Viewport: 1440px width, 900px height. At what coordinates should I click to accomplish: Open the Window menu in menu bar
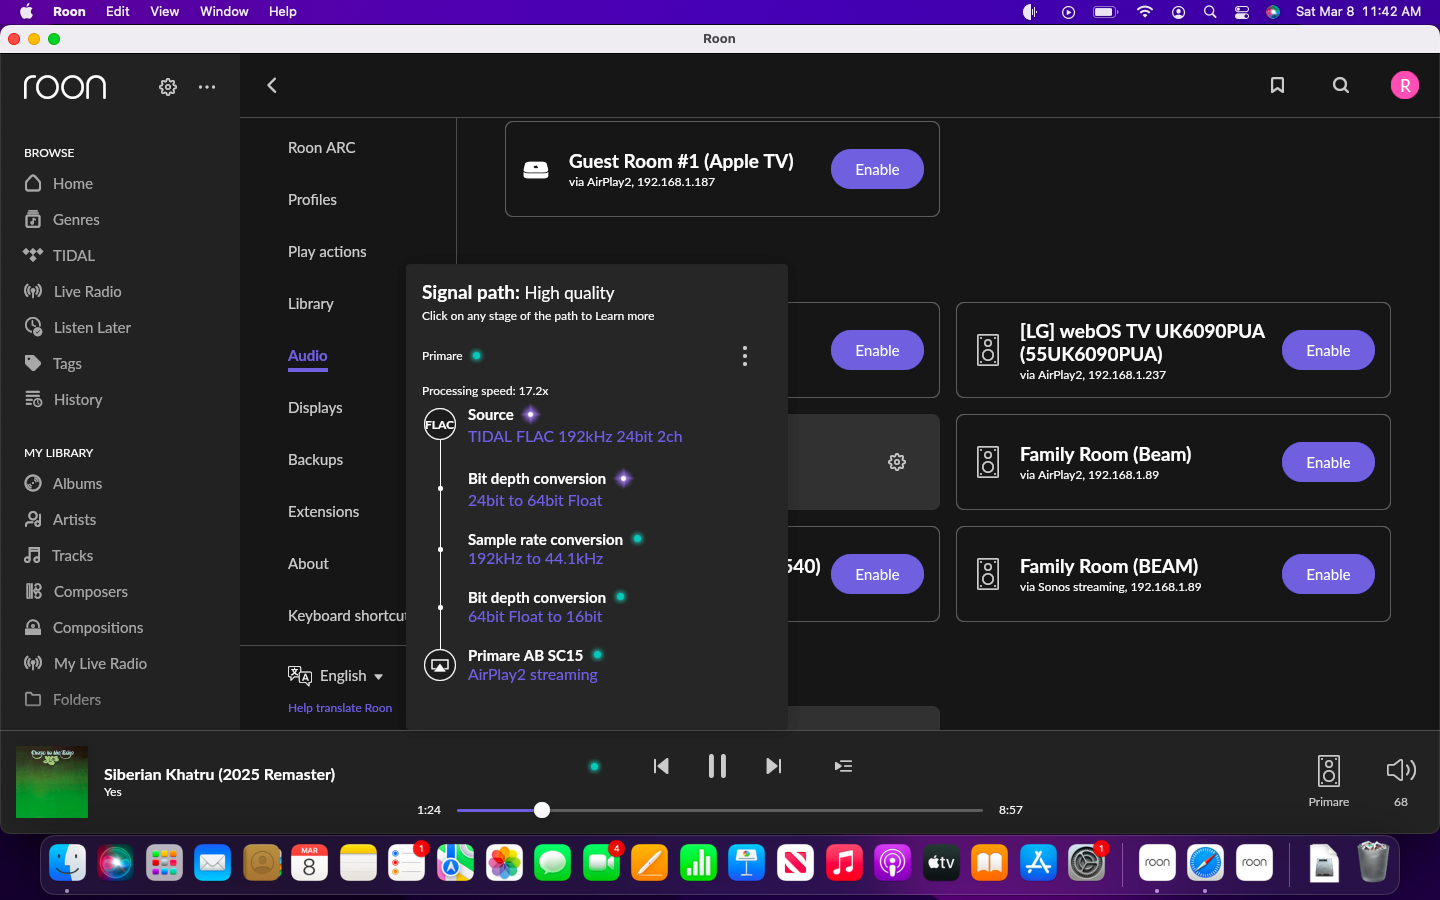(224, 11)
